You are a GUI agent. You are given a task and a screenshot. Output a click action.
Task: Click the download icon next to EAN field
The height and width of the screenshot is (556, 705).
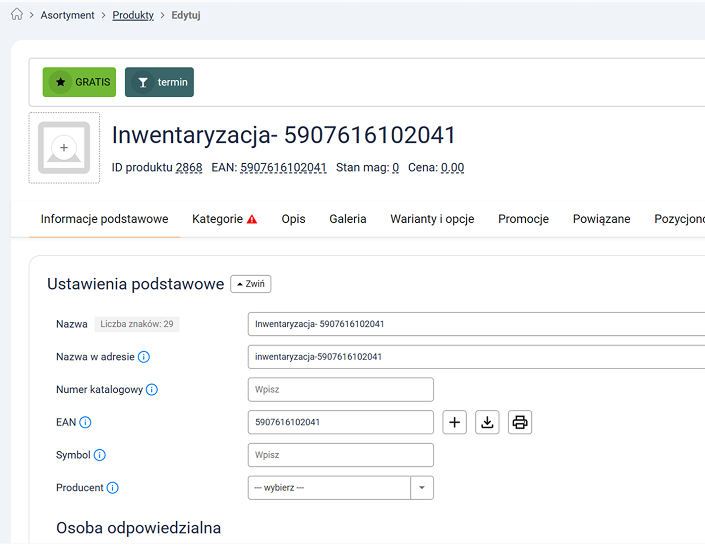[487, 422]
